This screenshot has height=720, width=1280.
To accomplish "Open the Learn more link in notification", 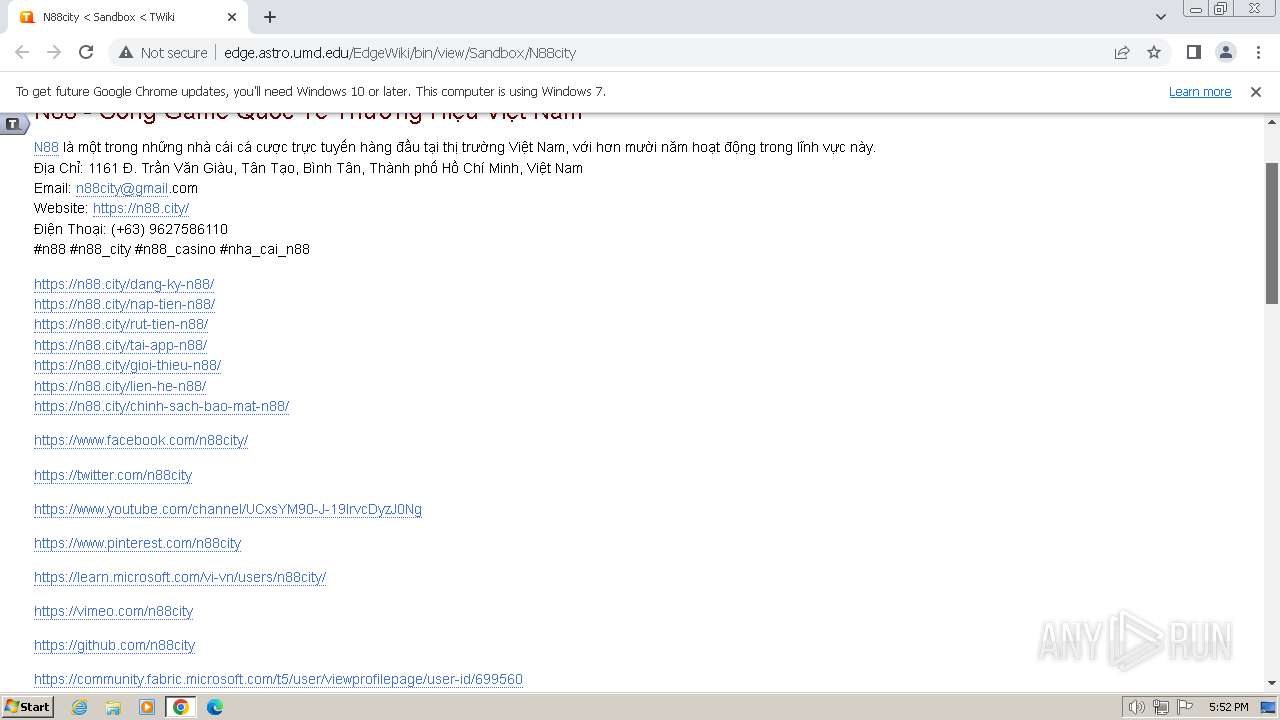I will pos(1200,91).
